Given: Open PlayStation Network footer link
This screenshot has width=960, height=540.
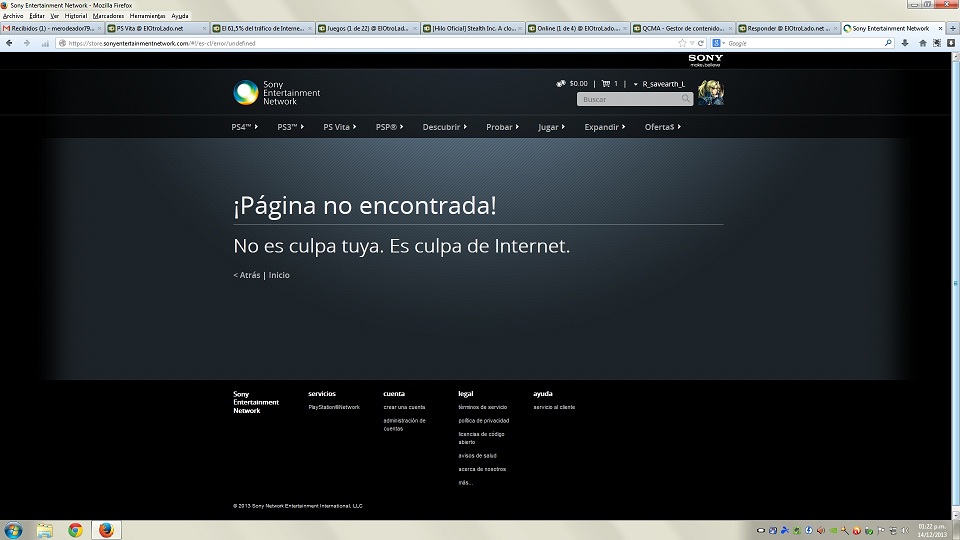Looking at the screenshot, I should pos(334,407).
